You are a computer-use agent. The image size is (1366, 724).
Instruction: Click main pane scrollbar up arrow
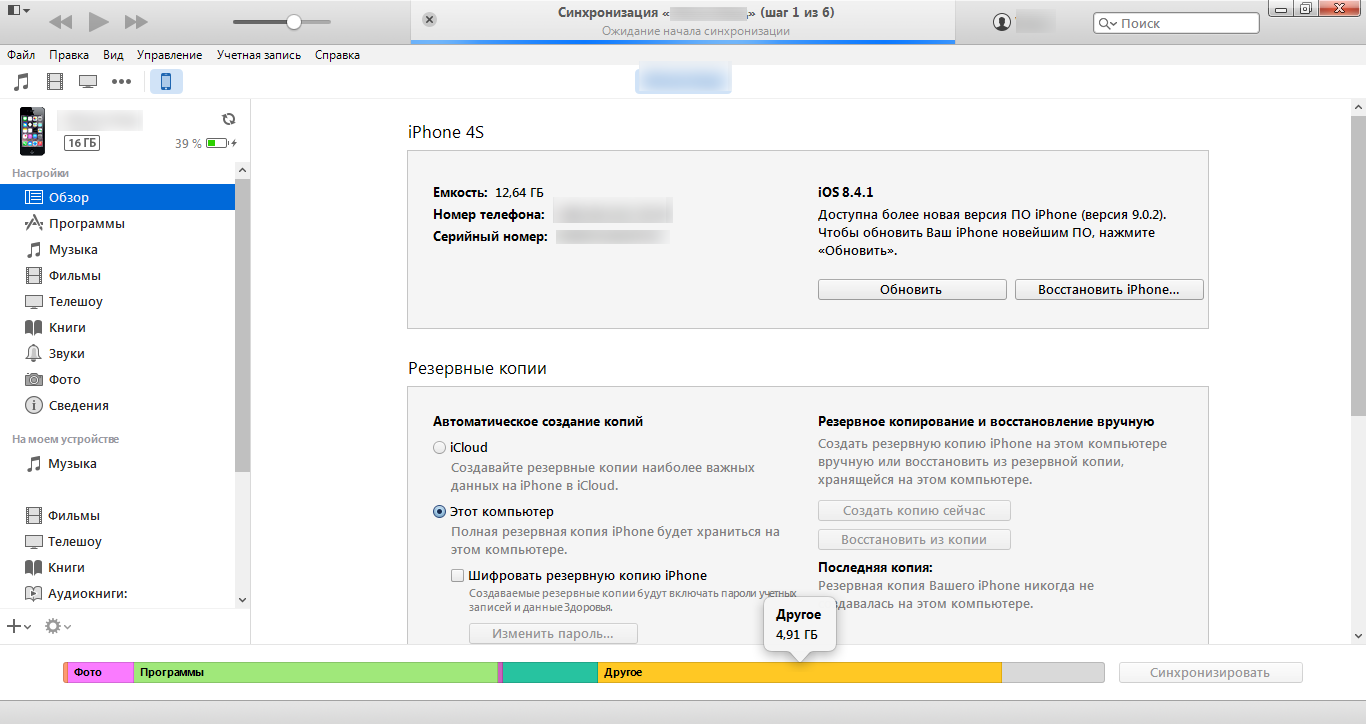pyautogui.click(x=1358, y=107)
